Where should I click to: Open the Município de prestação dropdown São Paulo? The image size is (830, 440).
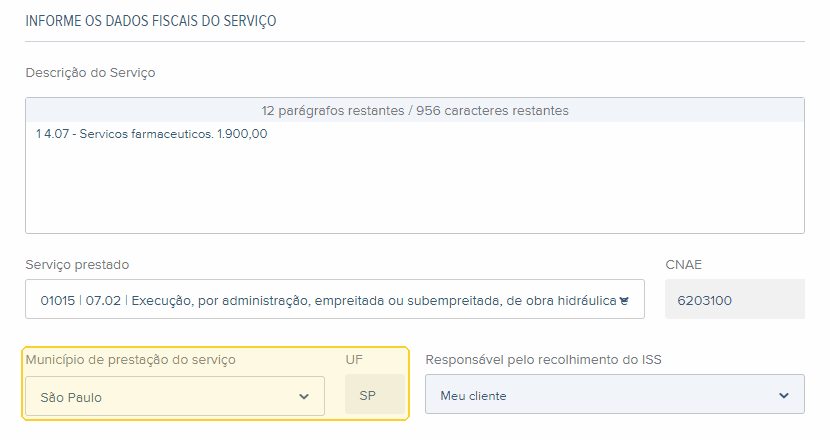click(175, 396)
